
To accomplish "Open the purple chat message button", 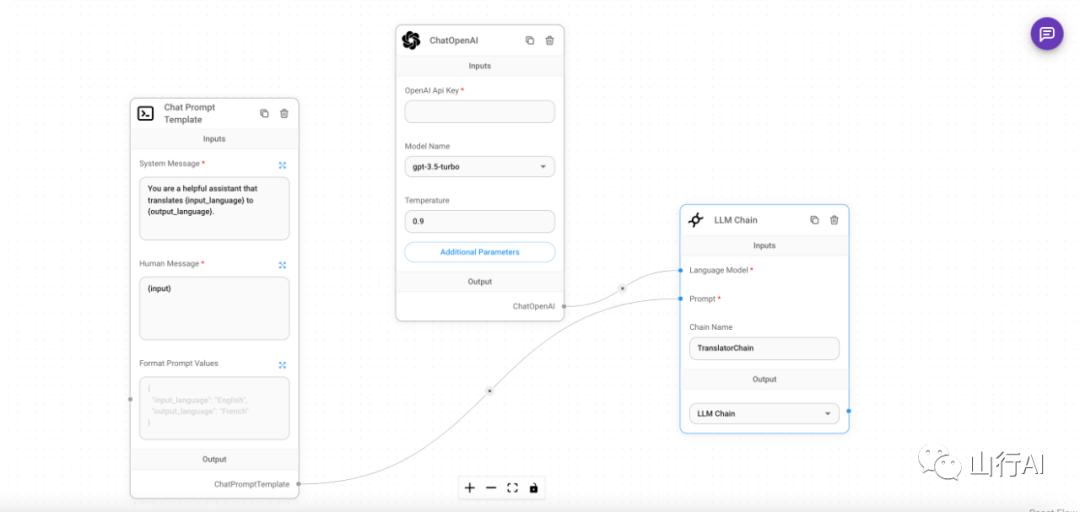I will pyautogui.click(x=1046, y=34).
